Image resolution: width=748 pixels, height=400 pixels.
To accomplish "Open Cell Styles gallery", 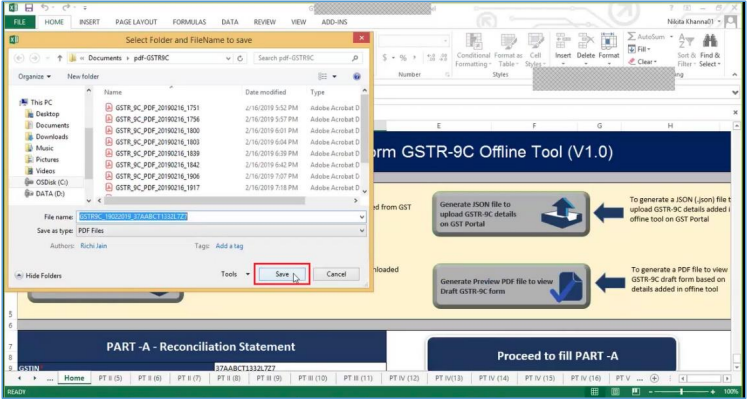I will point(535,51).
